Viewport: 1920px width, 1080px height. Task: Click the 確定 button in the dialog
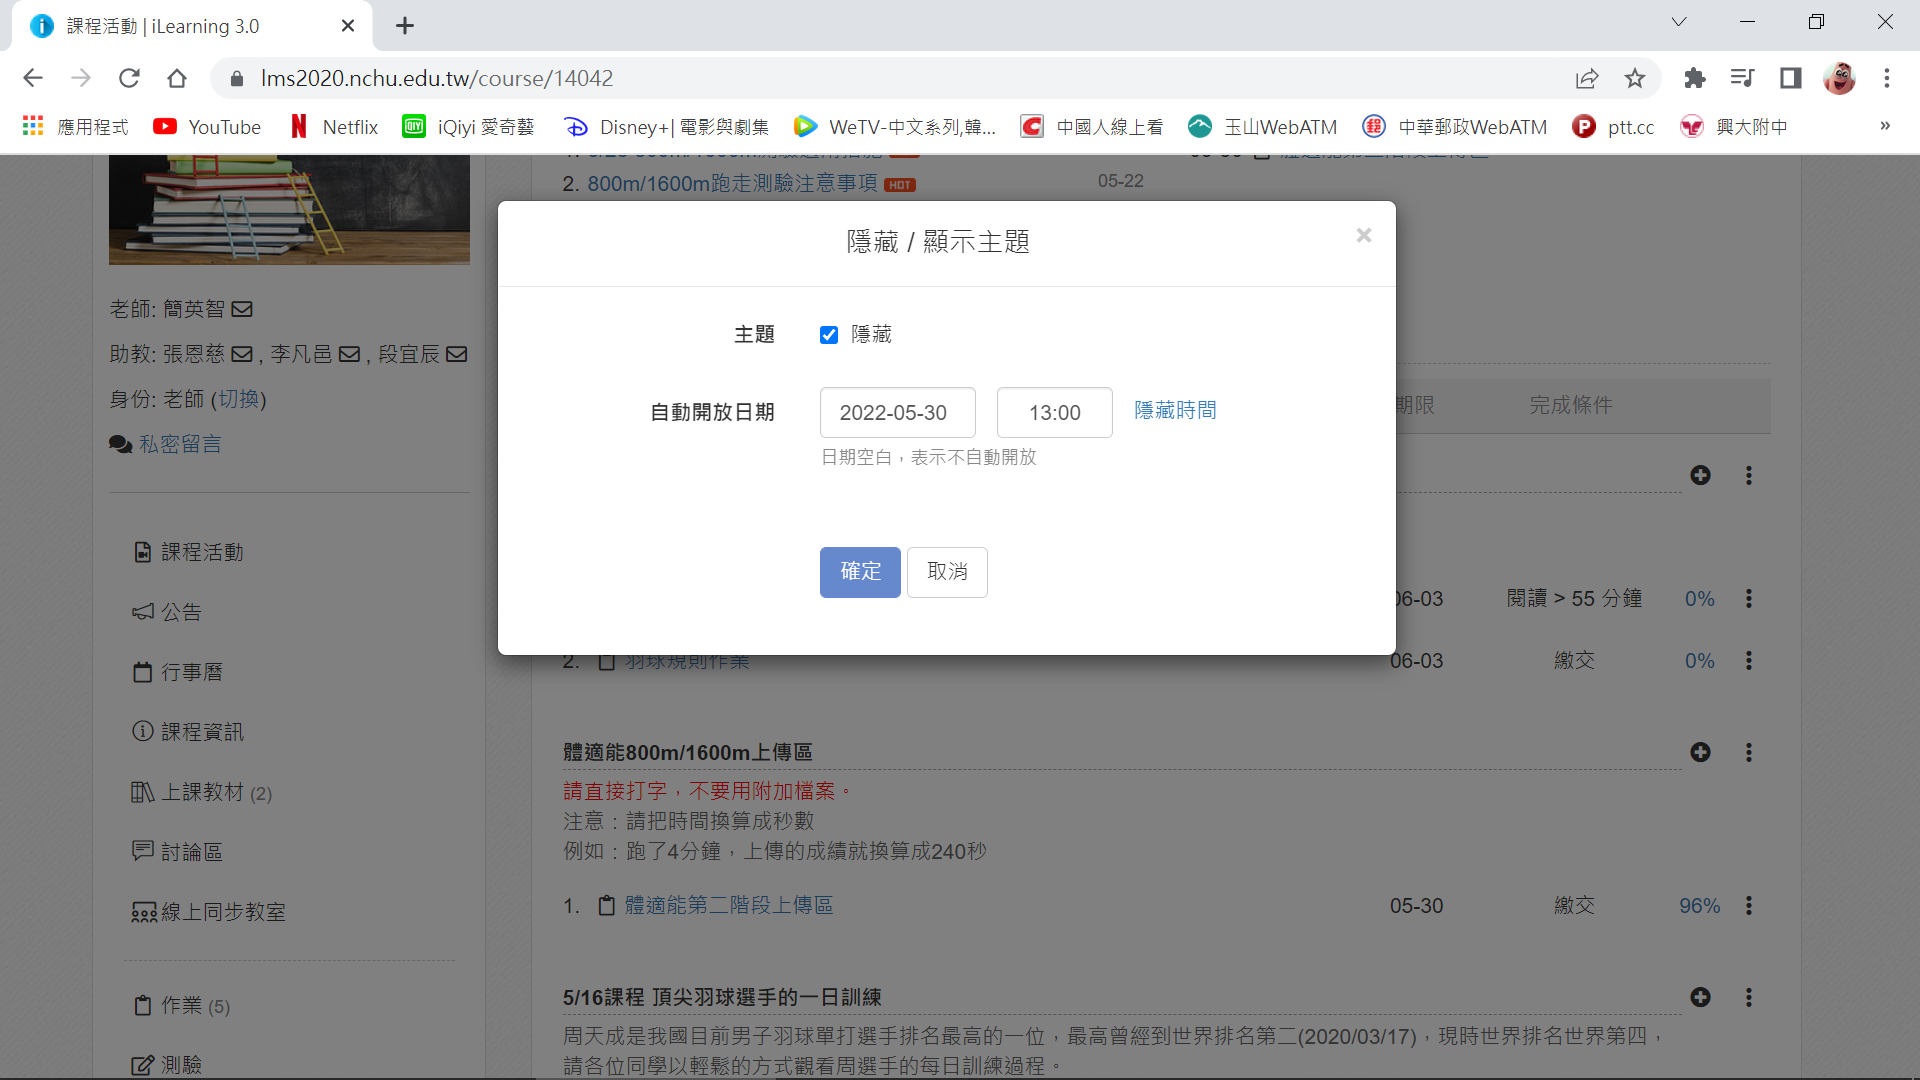click(860, 572)
